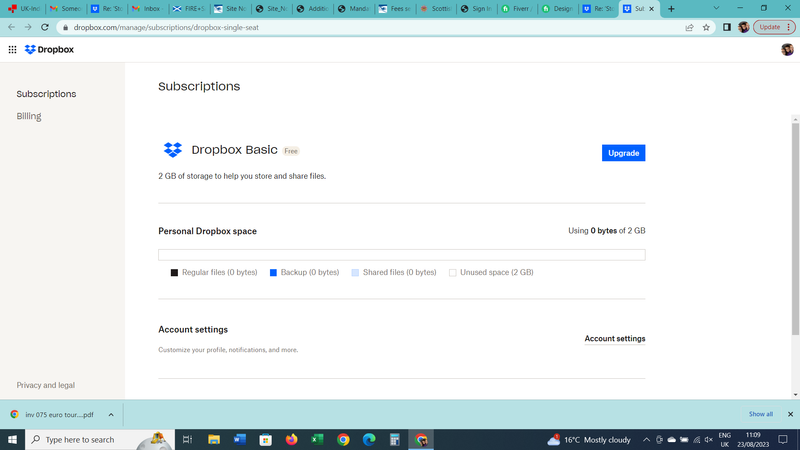Open the account avatar menu on the Dropbox page

pyautogui.click(x=787, y=49)
